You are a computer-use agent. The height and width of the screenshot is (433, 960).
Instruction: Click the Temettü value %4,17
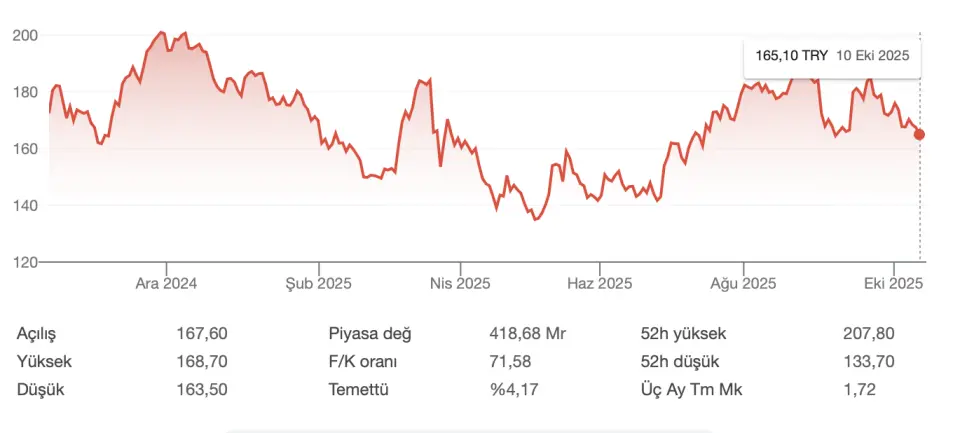point(514,389)
